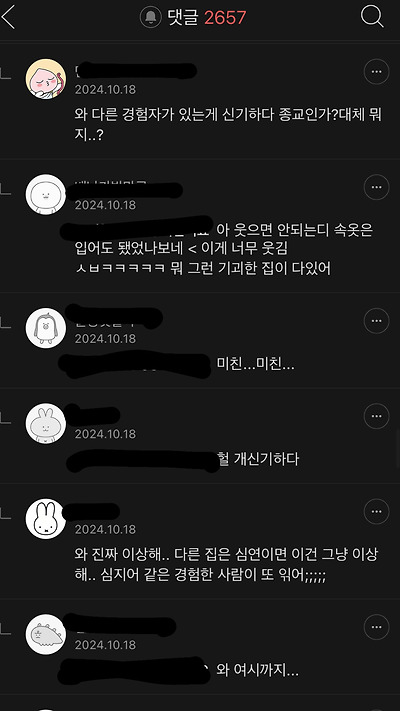
Task: Select comment text 와 다른 경험자가 있는게 신기하다
Action: [175, 115]
